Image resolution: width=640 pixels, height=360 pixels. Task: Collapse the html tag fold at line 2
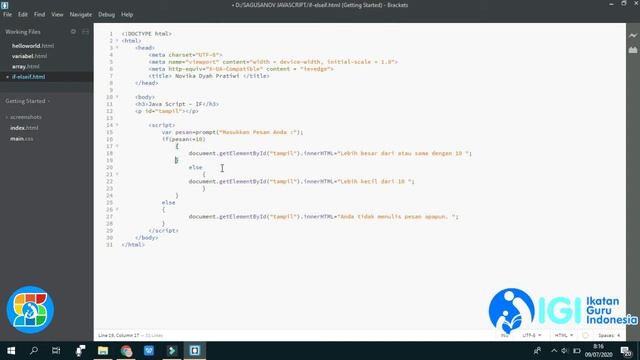(117, 41)
